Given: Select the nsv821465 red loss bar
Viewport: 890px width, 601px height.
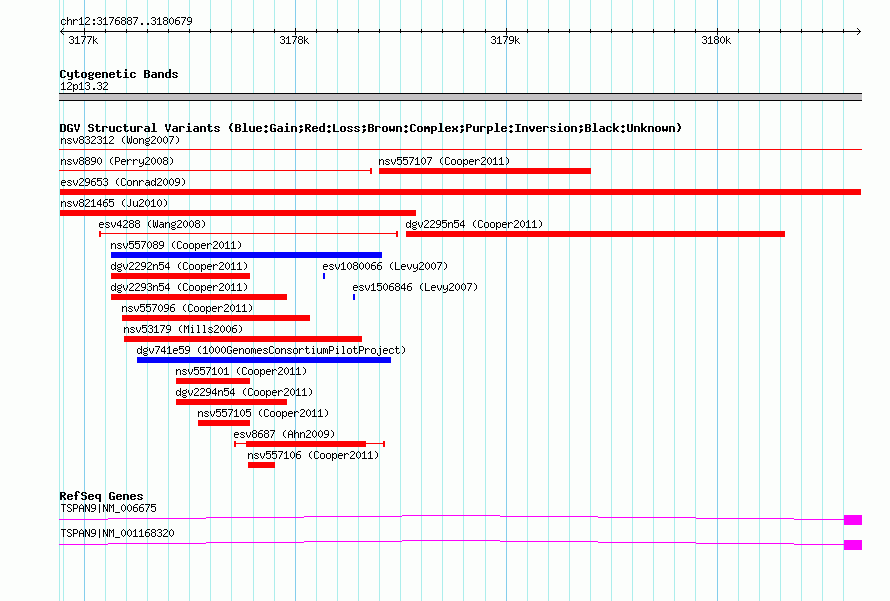Looking at the screenshot, I should 238,213.
